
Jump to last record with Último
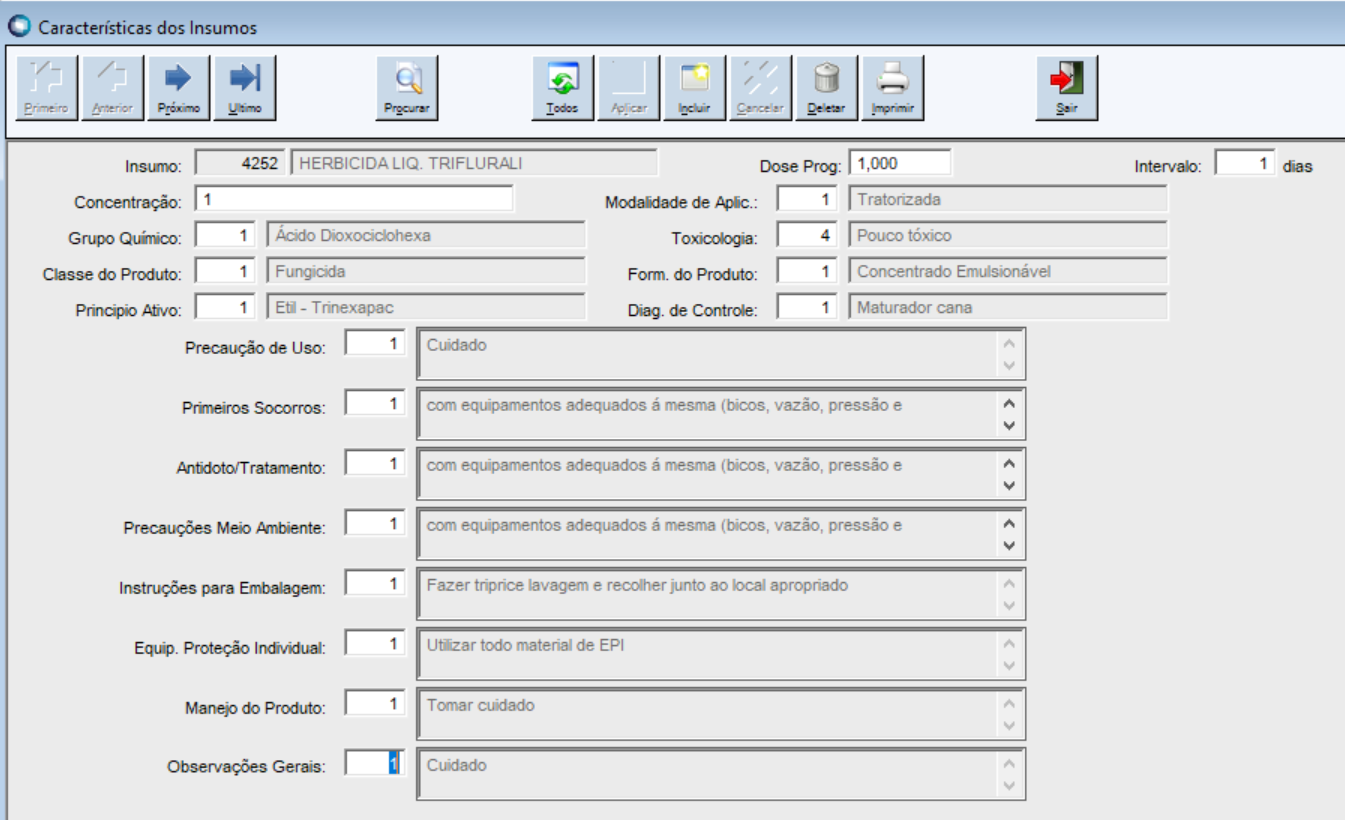tap(244, 88)
